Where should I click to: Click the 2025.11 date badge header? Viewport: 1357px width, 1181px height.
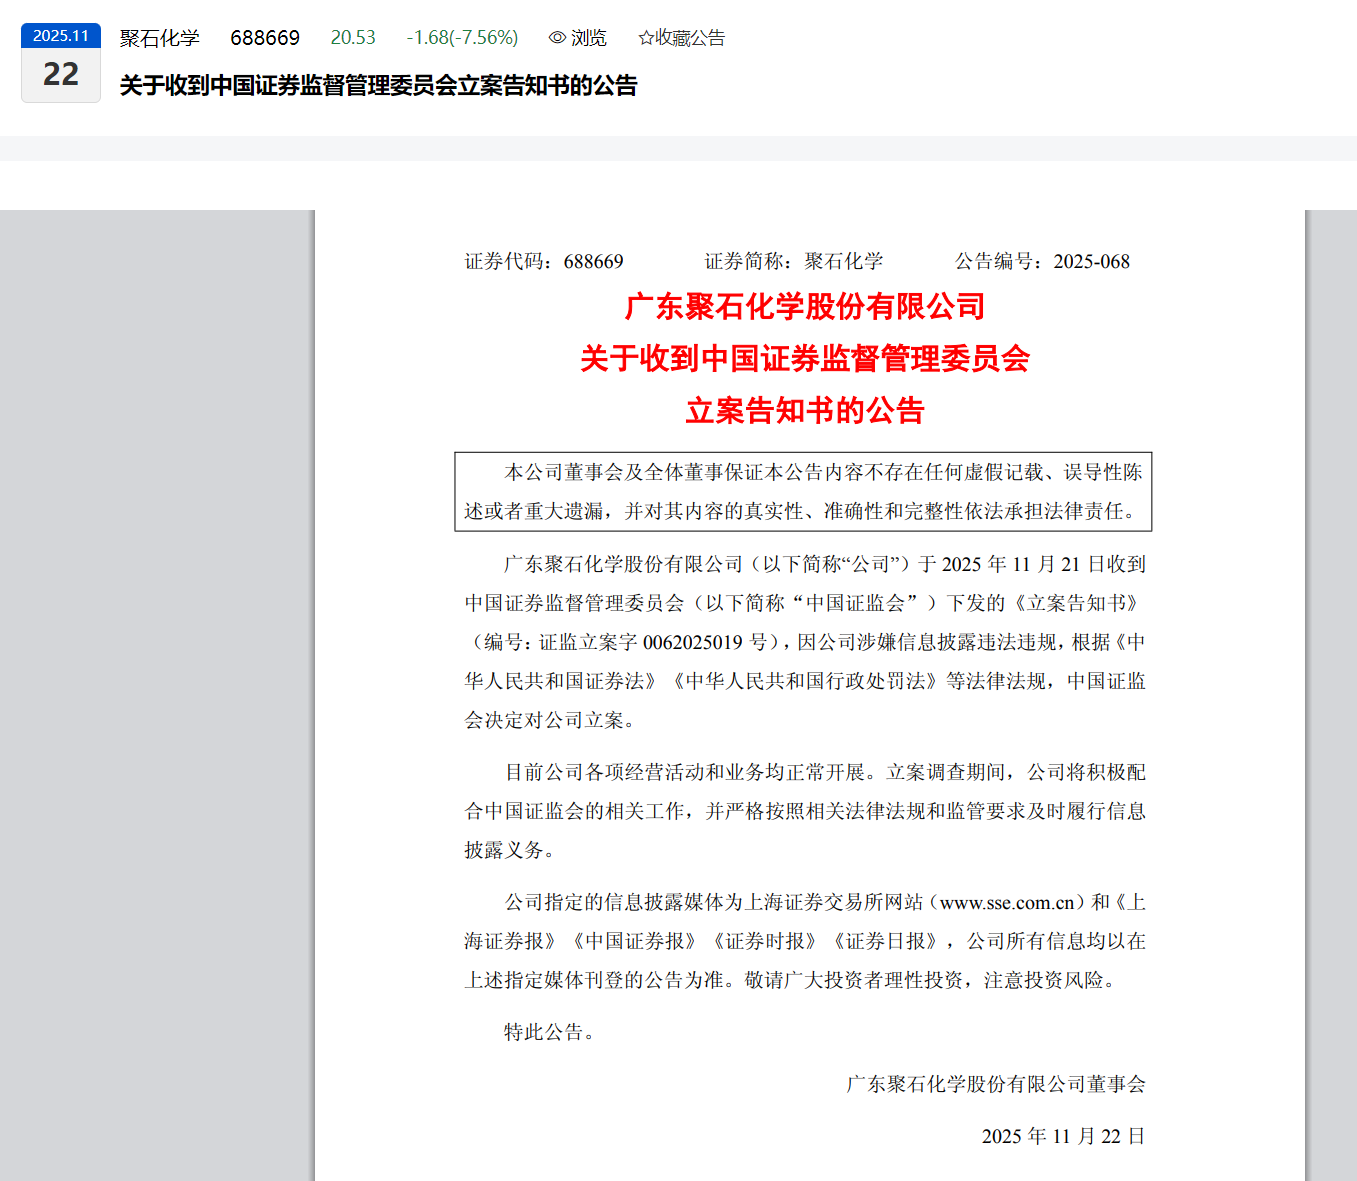coord(61,36)
